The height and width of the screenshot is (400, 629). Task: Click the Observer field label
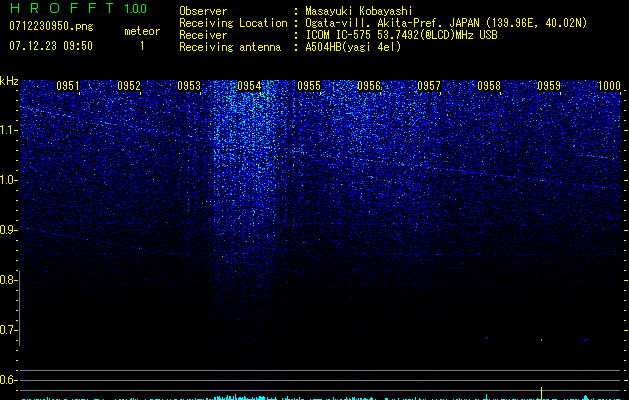click(x=203, y=11)
